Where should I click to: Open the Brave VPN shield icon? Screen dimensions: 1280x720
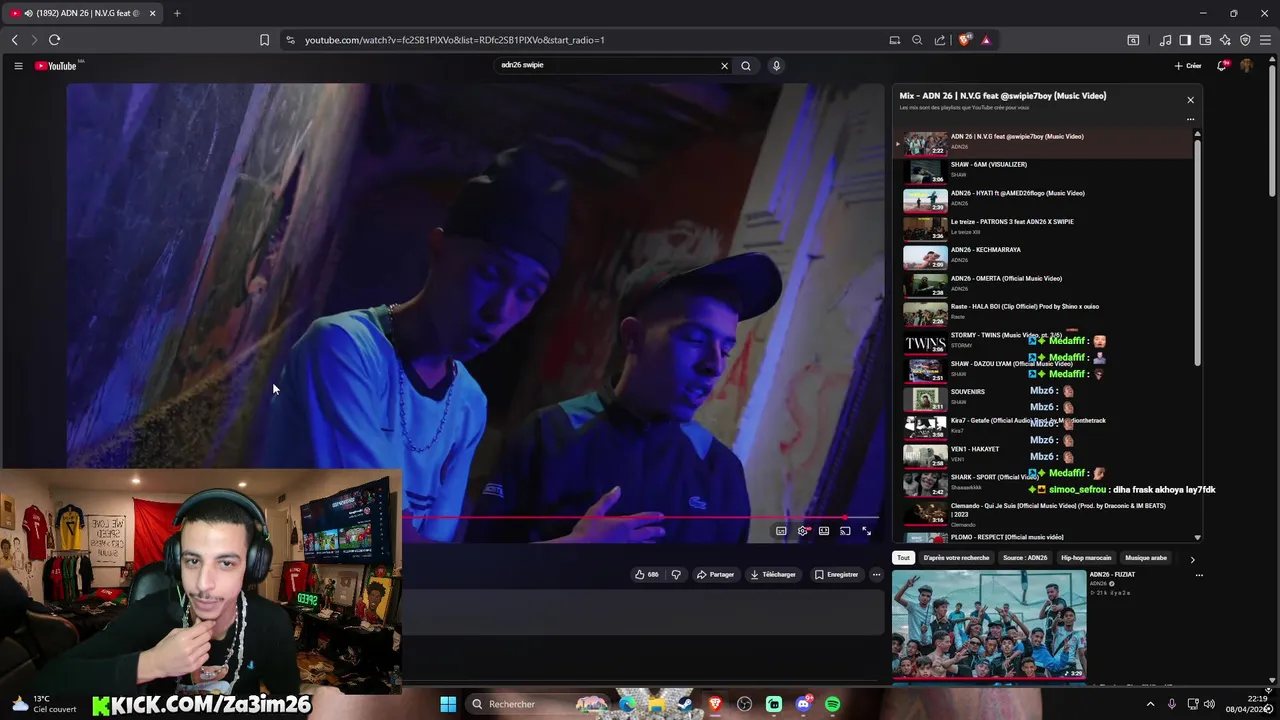tap(1245, 40)
